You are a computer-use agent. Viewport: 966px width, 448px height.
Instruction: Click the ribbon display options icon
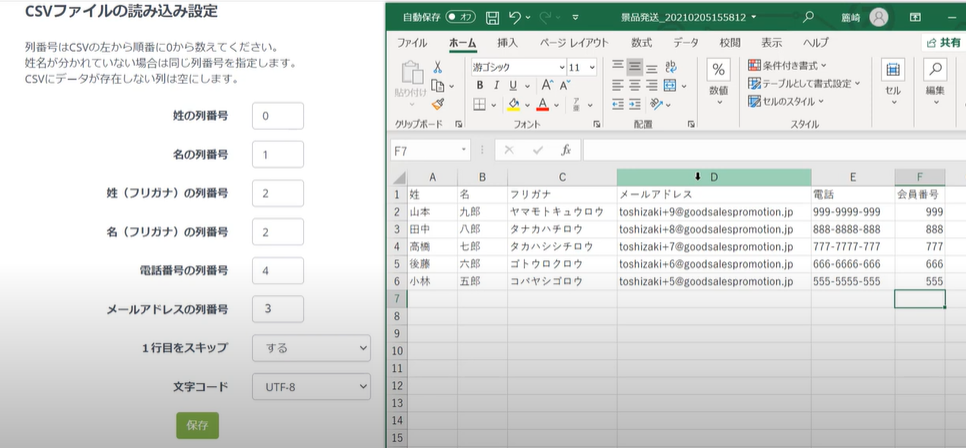915,17
